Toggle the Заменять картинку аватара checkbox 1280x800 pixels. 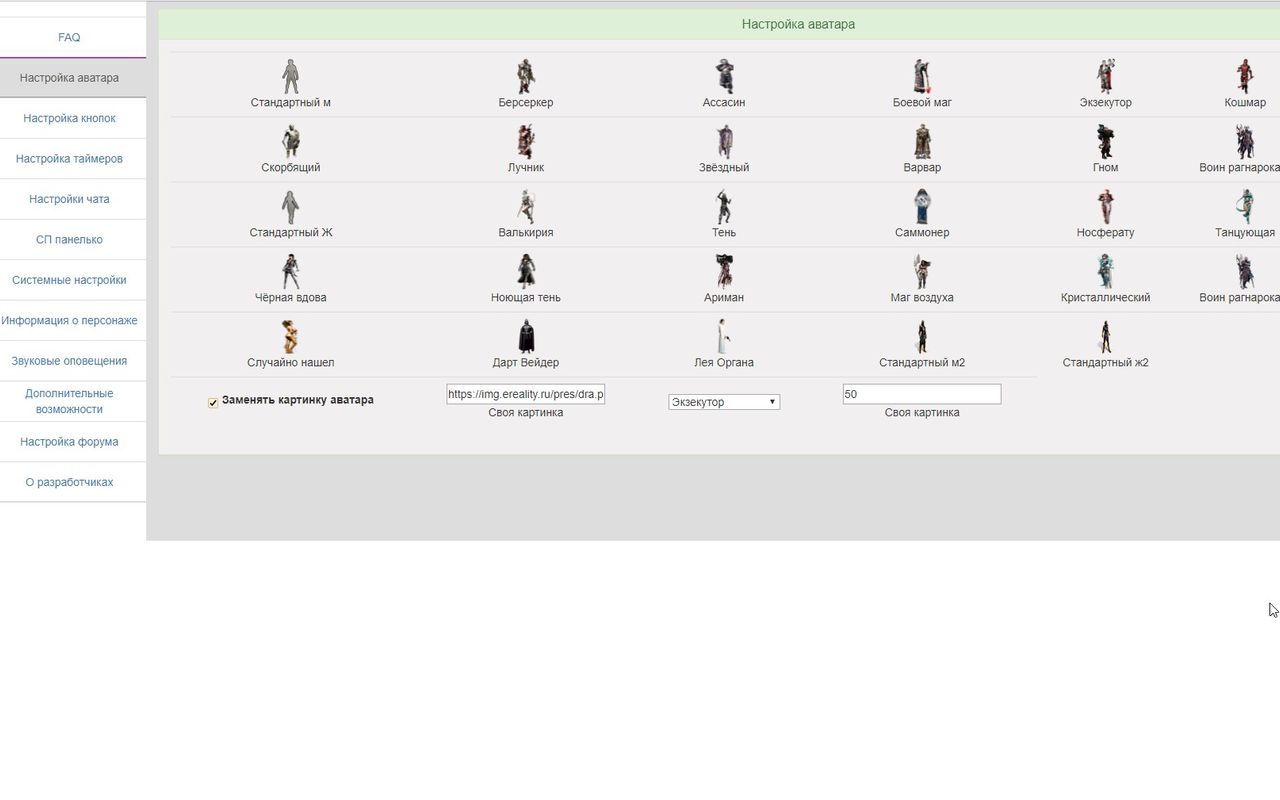click(213, 403)
